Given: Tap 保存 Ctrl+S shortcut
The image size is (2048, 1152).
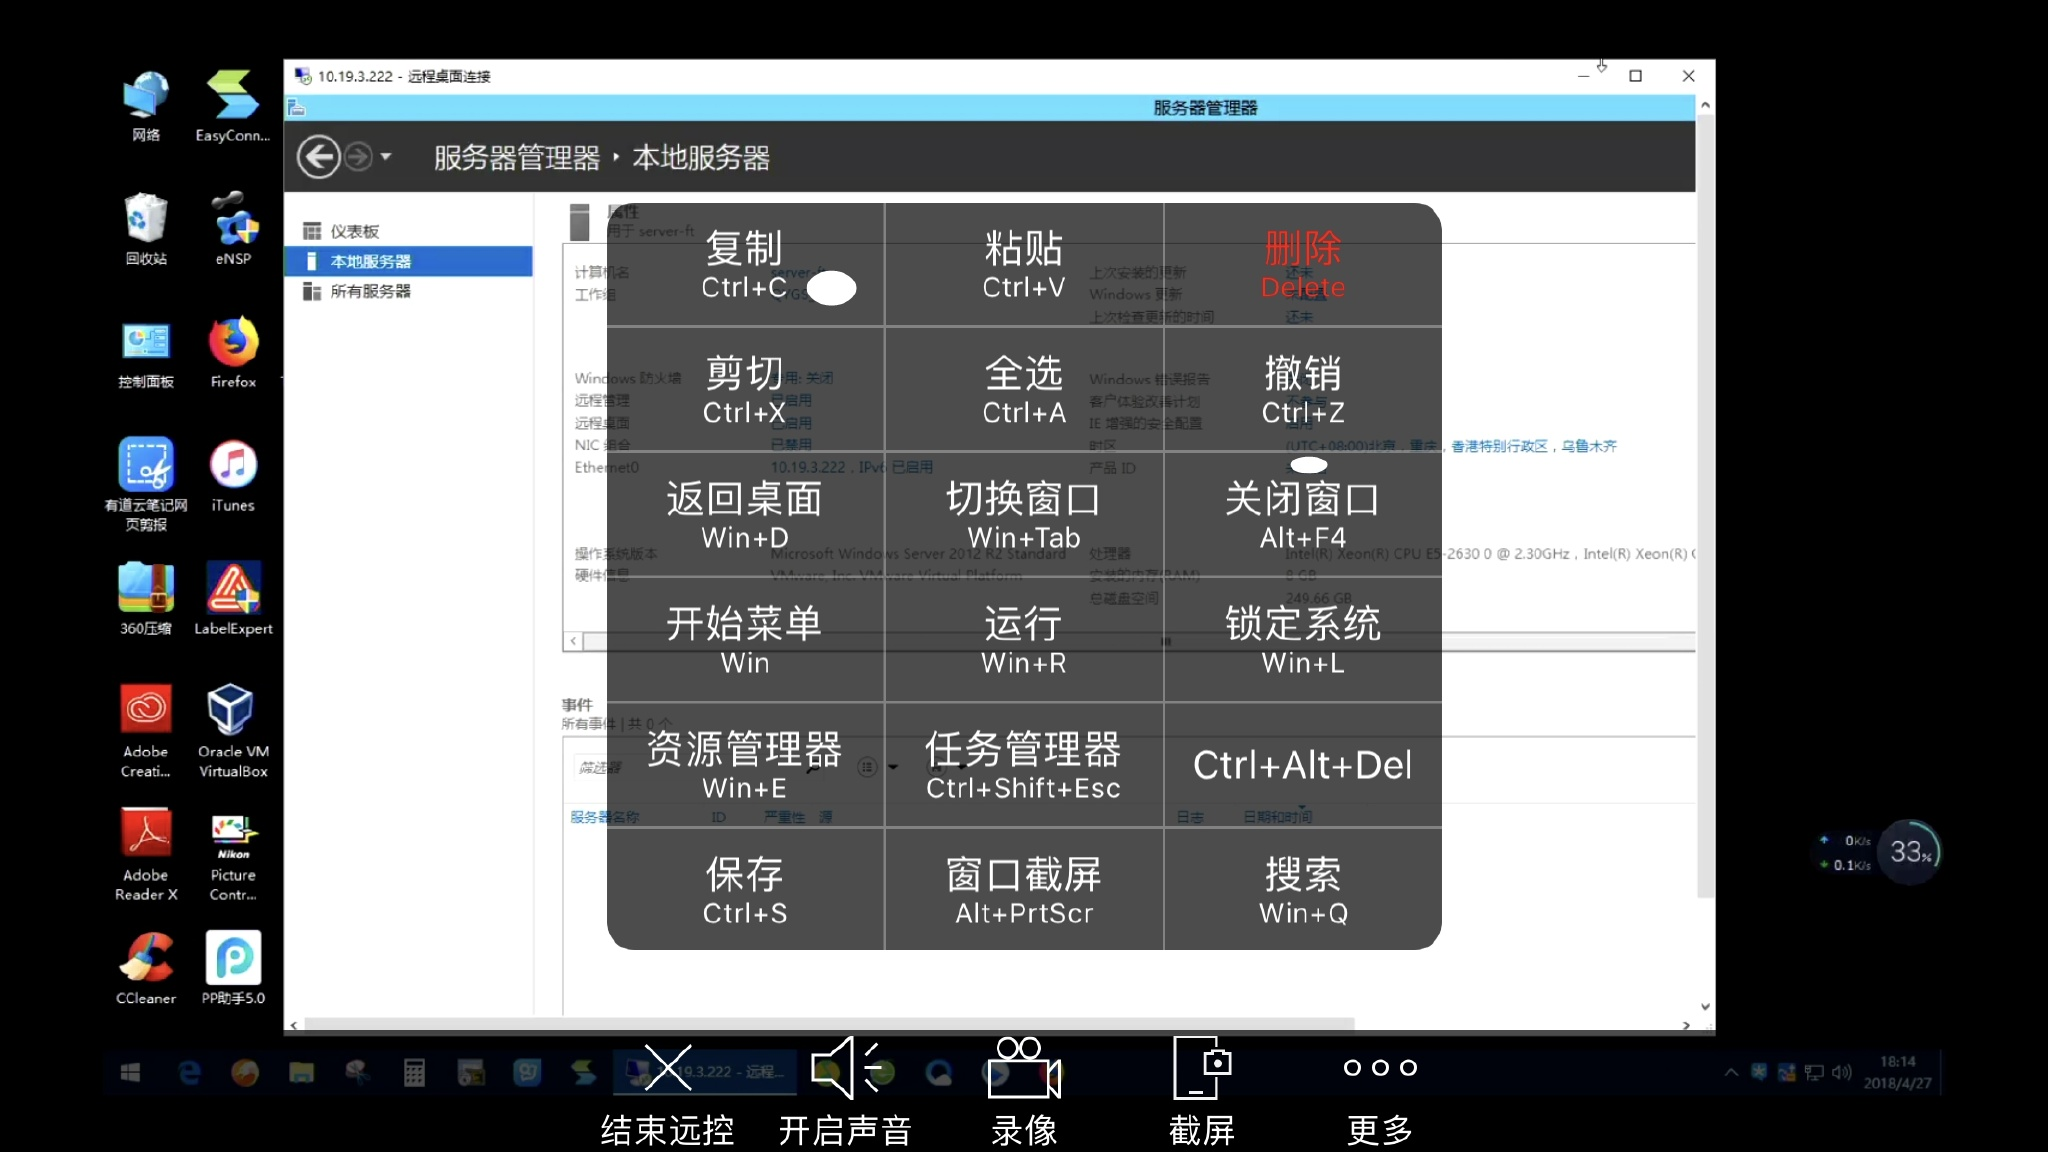Looking at the screenshot, I should [x=745, y=889].
